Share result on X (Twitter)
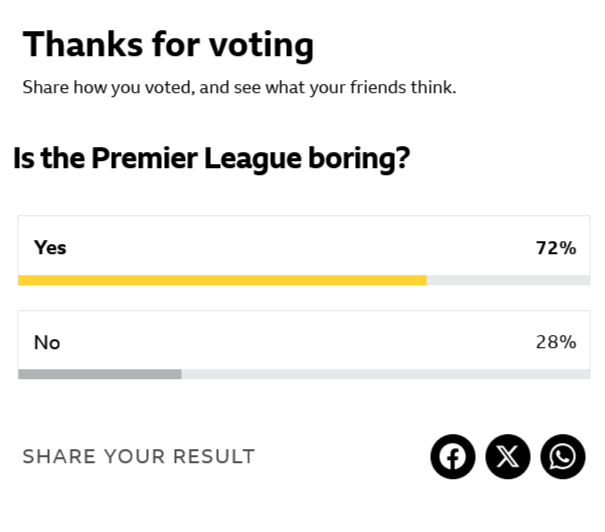The width and height of the screenshot is (605, 532). (508, 456)
